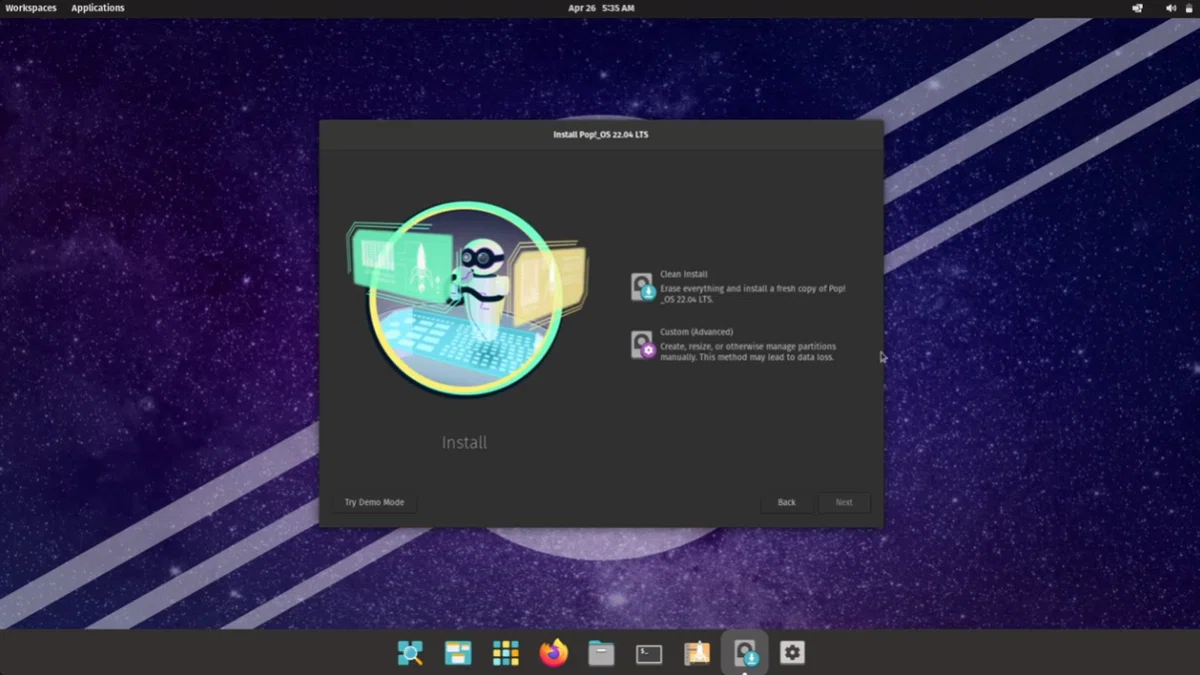Open Pop!_Shop rocket dock icon
This screenshot has height=675, width=1200.
[x=697, y=654]
